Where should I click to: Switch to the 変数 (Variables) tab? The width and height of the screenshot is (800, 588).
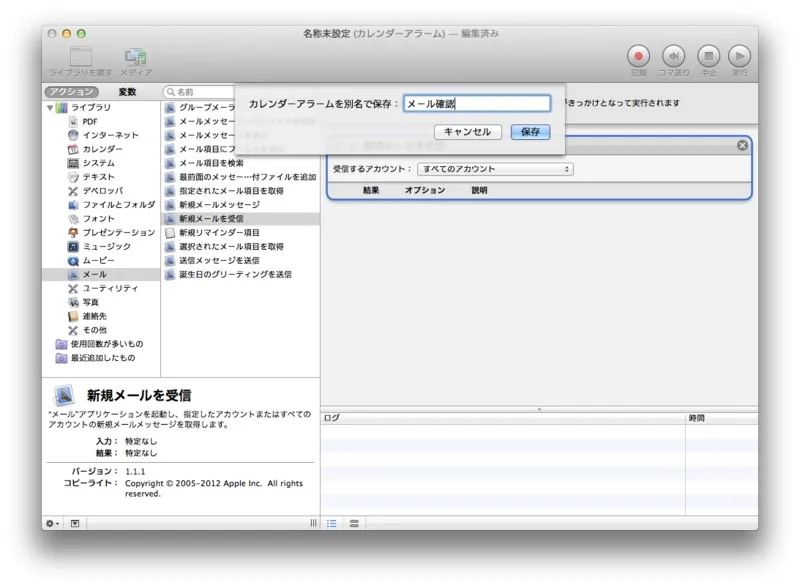pyautogui.click(x=127, y=92)
